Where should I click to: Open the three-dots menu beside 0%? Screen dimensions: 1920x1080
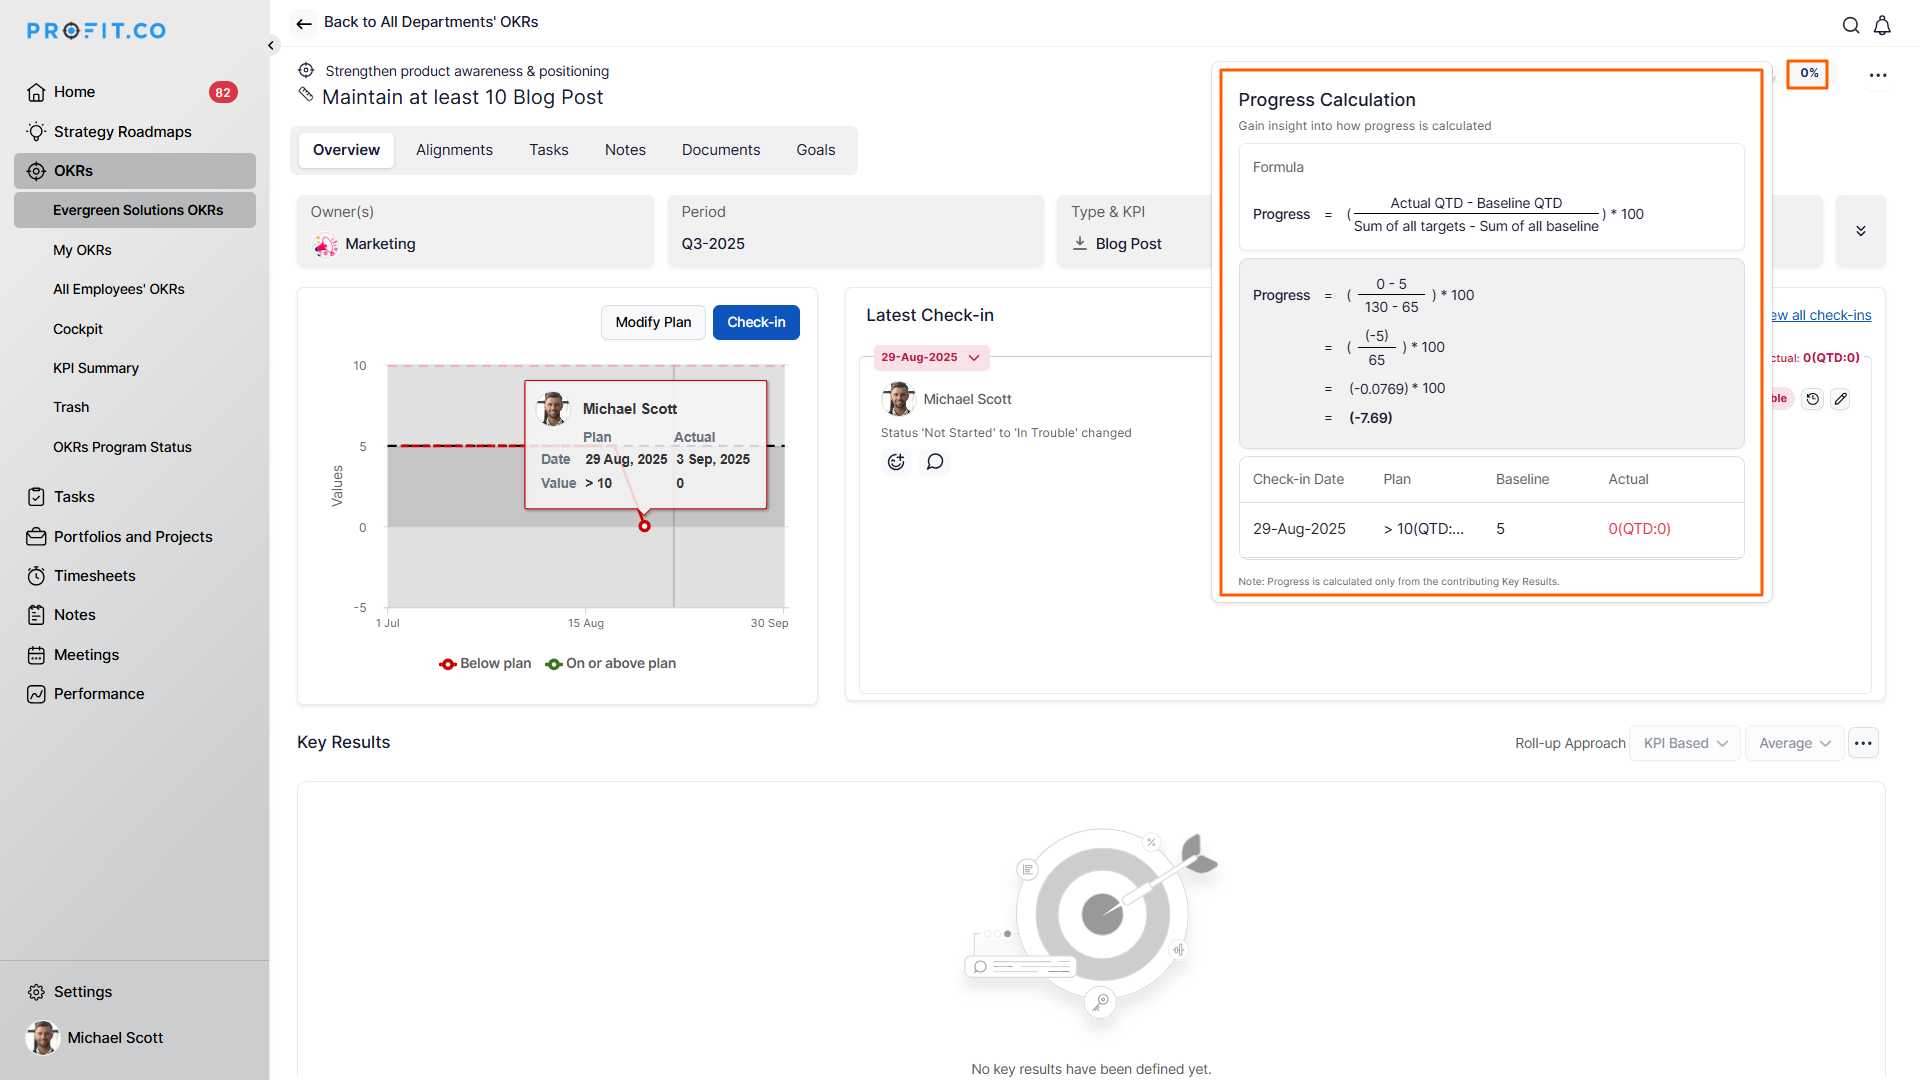tap(1878, 75)
